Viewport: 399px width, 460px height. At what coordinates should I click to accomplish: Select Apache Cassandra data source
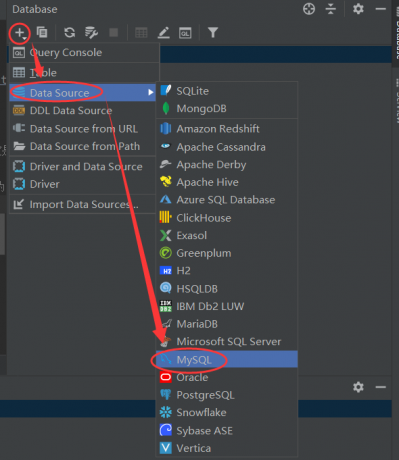[x=227, y=147]
